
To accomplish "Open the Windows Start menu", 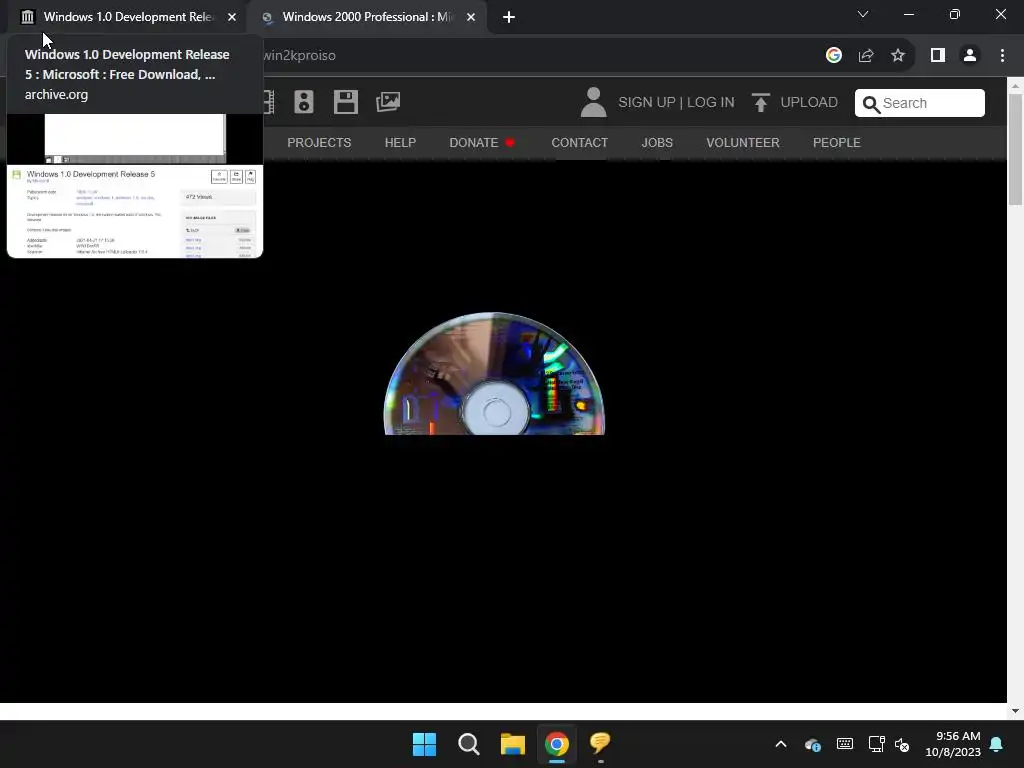I will (x=424, y=744).
